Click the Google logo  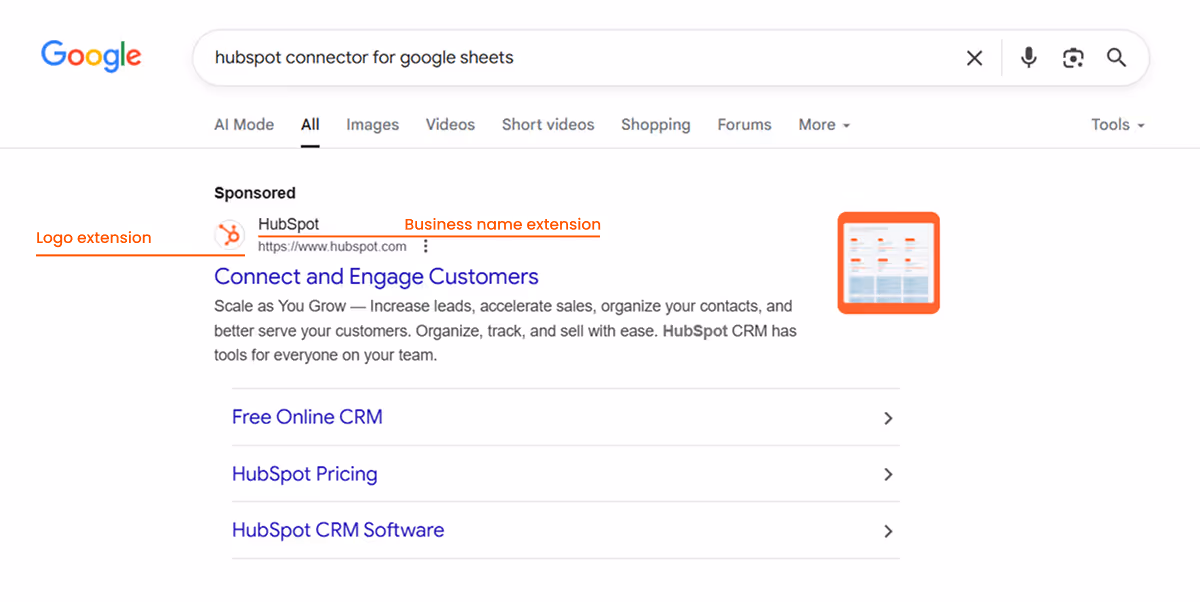(x=91, y=56)
